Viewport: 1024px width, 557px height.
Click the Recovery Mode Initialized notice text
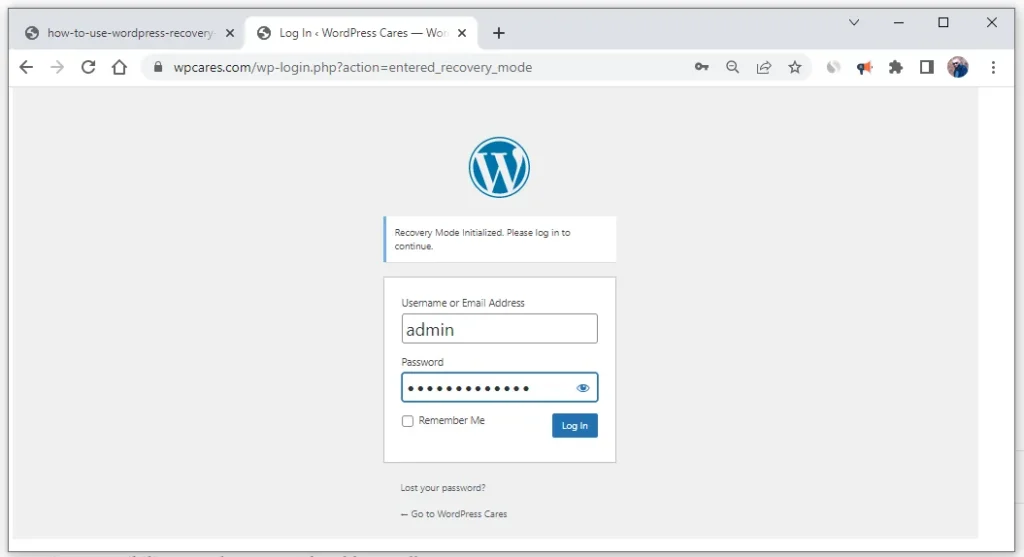482,239
